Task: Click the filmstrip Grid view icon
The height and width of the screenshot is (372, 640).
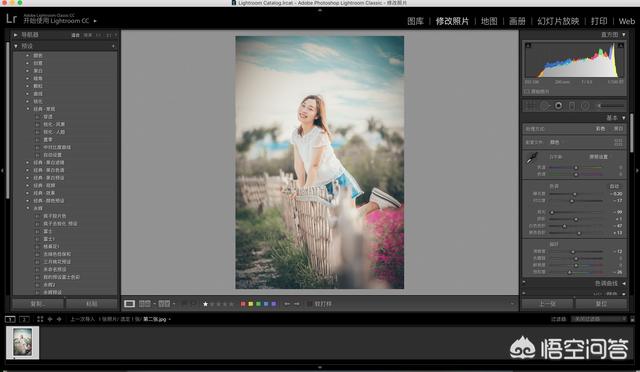Action: tap(40, 319)
